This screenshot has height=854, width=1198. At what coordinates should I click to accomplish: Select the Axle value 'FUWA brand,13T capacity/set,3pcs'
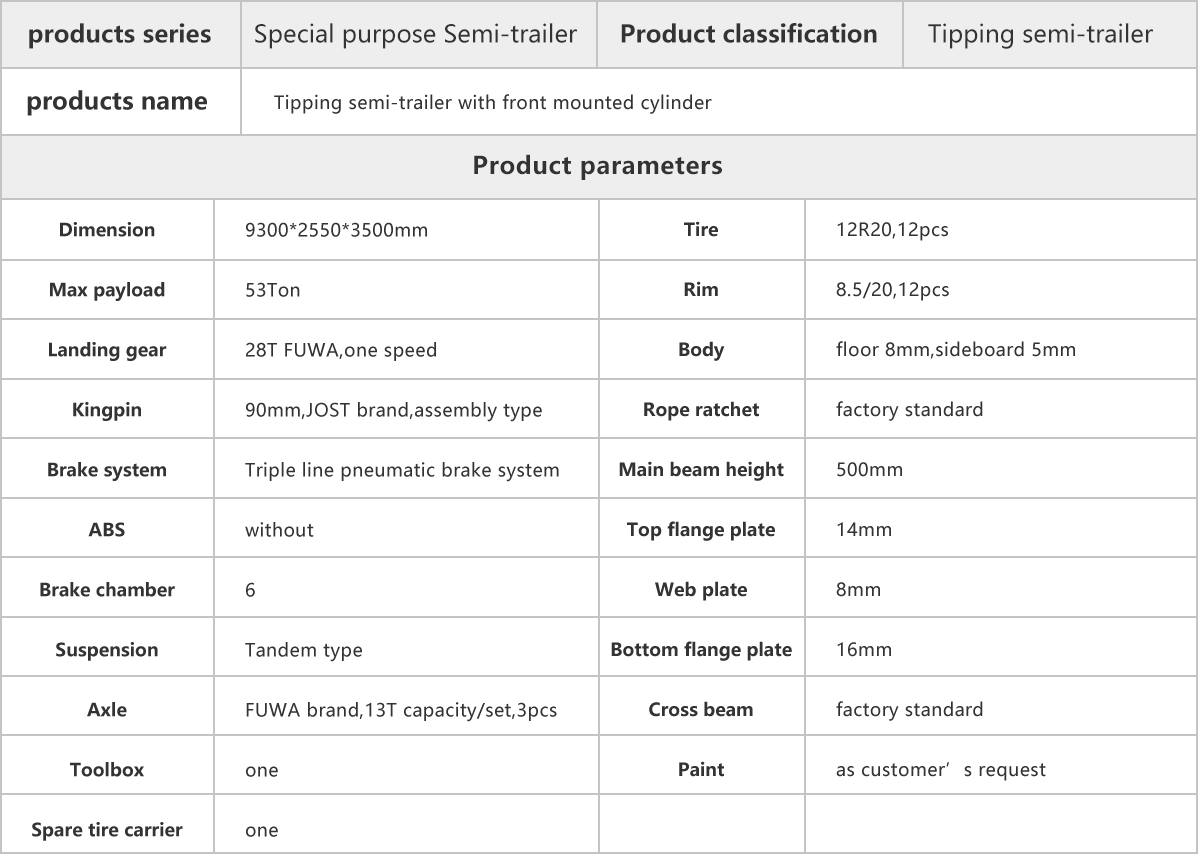point(401,710)
